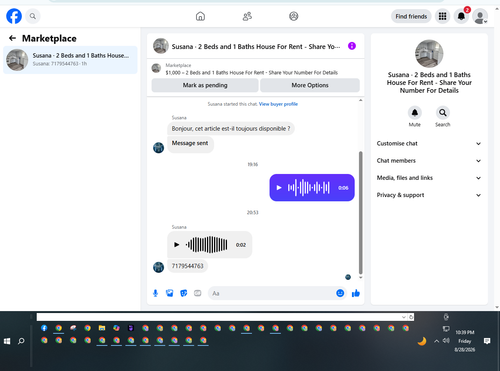Click the Bonjour message bubble
This screenshot has width=500, height=371.
click(231, 129)
